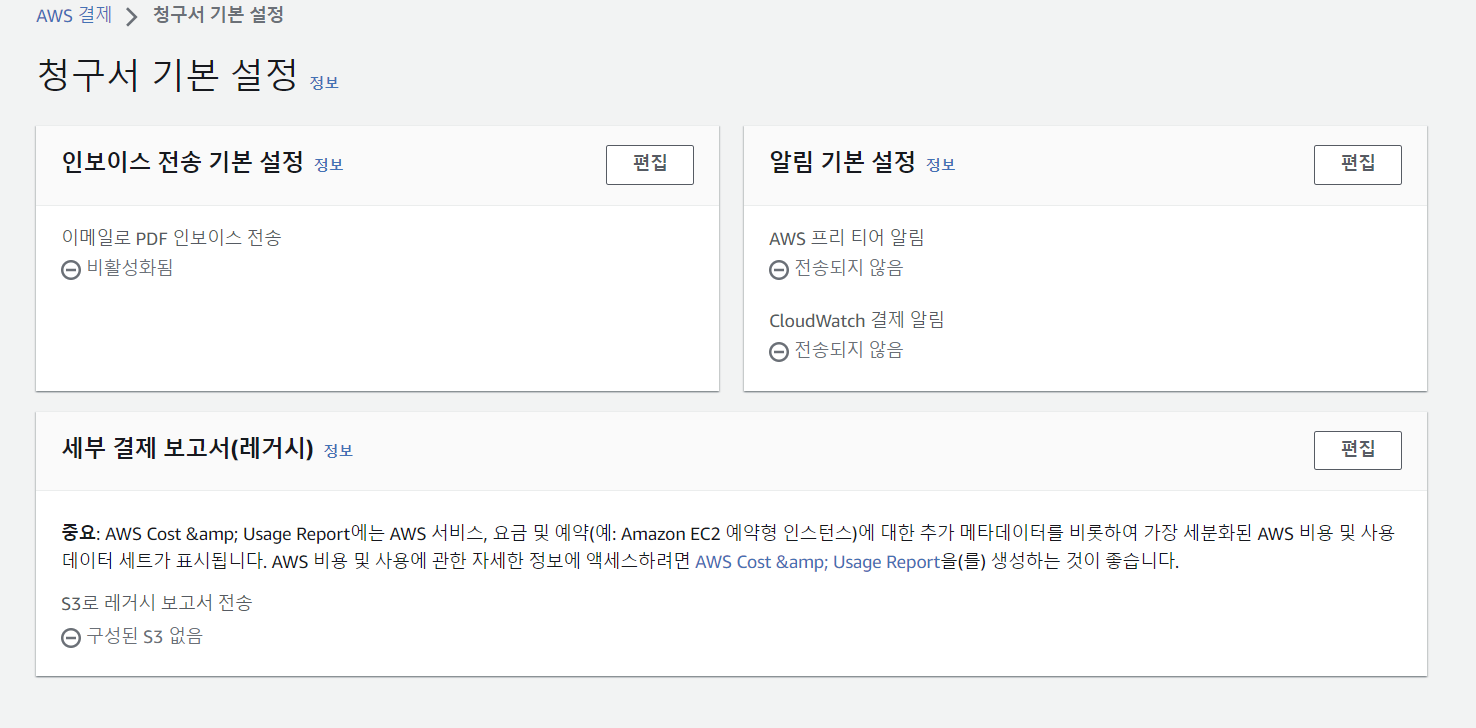Click the 세부 결제 보고서(레거시) panel heading
Screen dimensions: 1476x728
(188, 448)
